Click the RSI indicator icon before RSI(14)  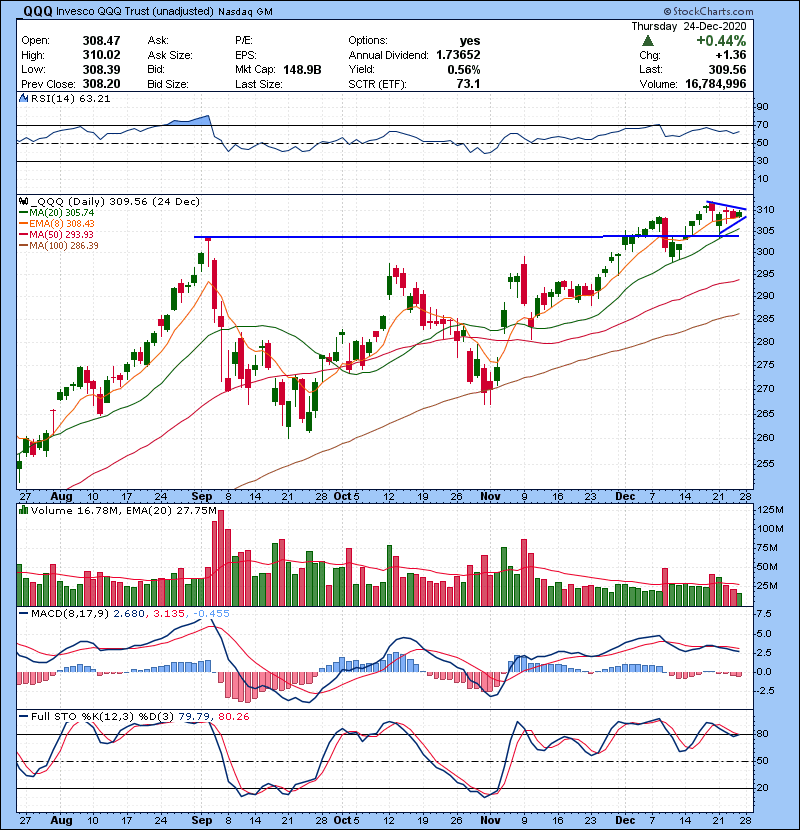pyautogui.click(x=23, y=98)
